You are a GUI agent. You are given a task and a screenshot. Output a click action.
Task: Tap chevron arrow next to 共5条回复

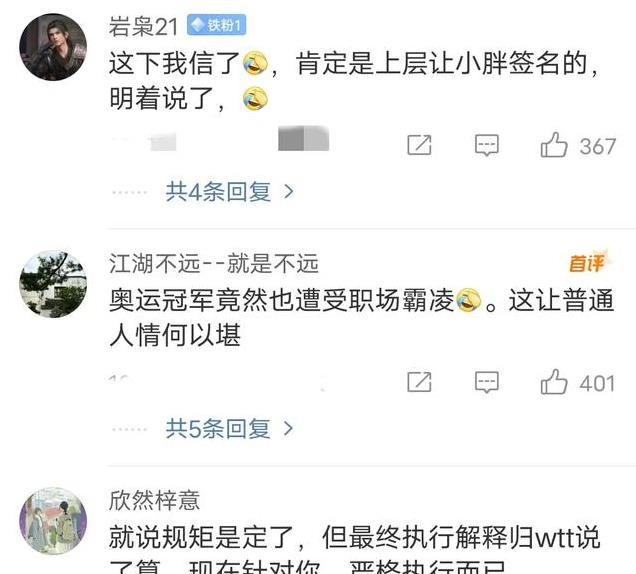pyautogui.click(x=288, y=428)
